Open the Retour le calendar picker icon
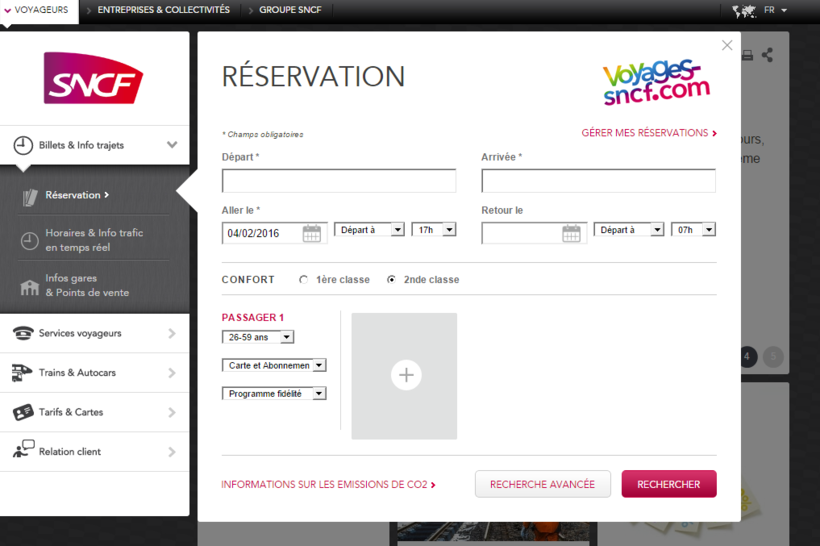Viewport: 820px width, 546px height. click(571, 234)
